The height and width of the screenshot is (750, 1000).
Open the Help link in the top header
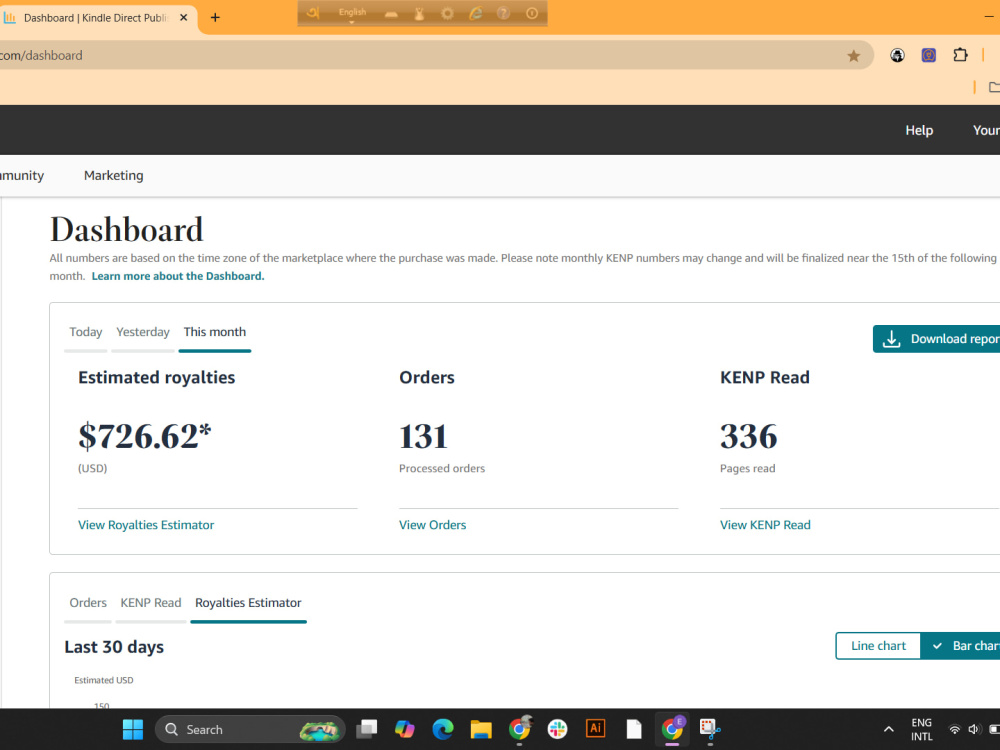[919, 130]
